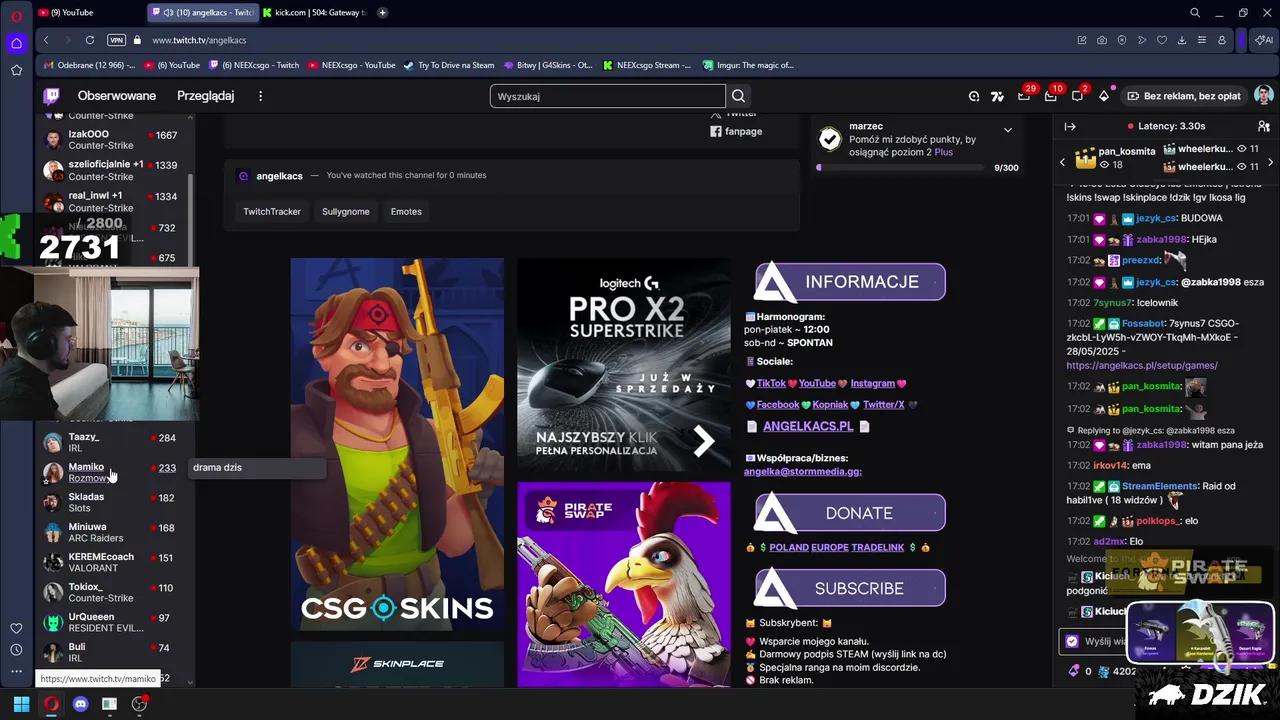Viewport: 1280px width, 720px height.
Task: Click the TwitchTracker button
Action: pos(272,211)
